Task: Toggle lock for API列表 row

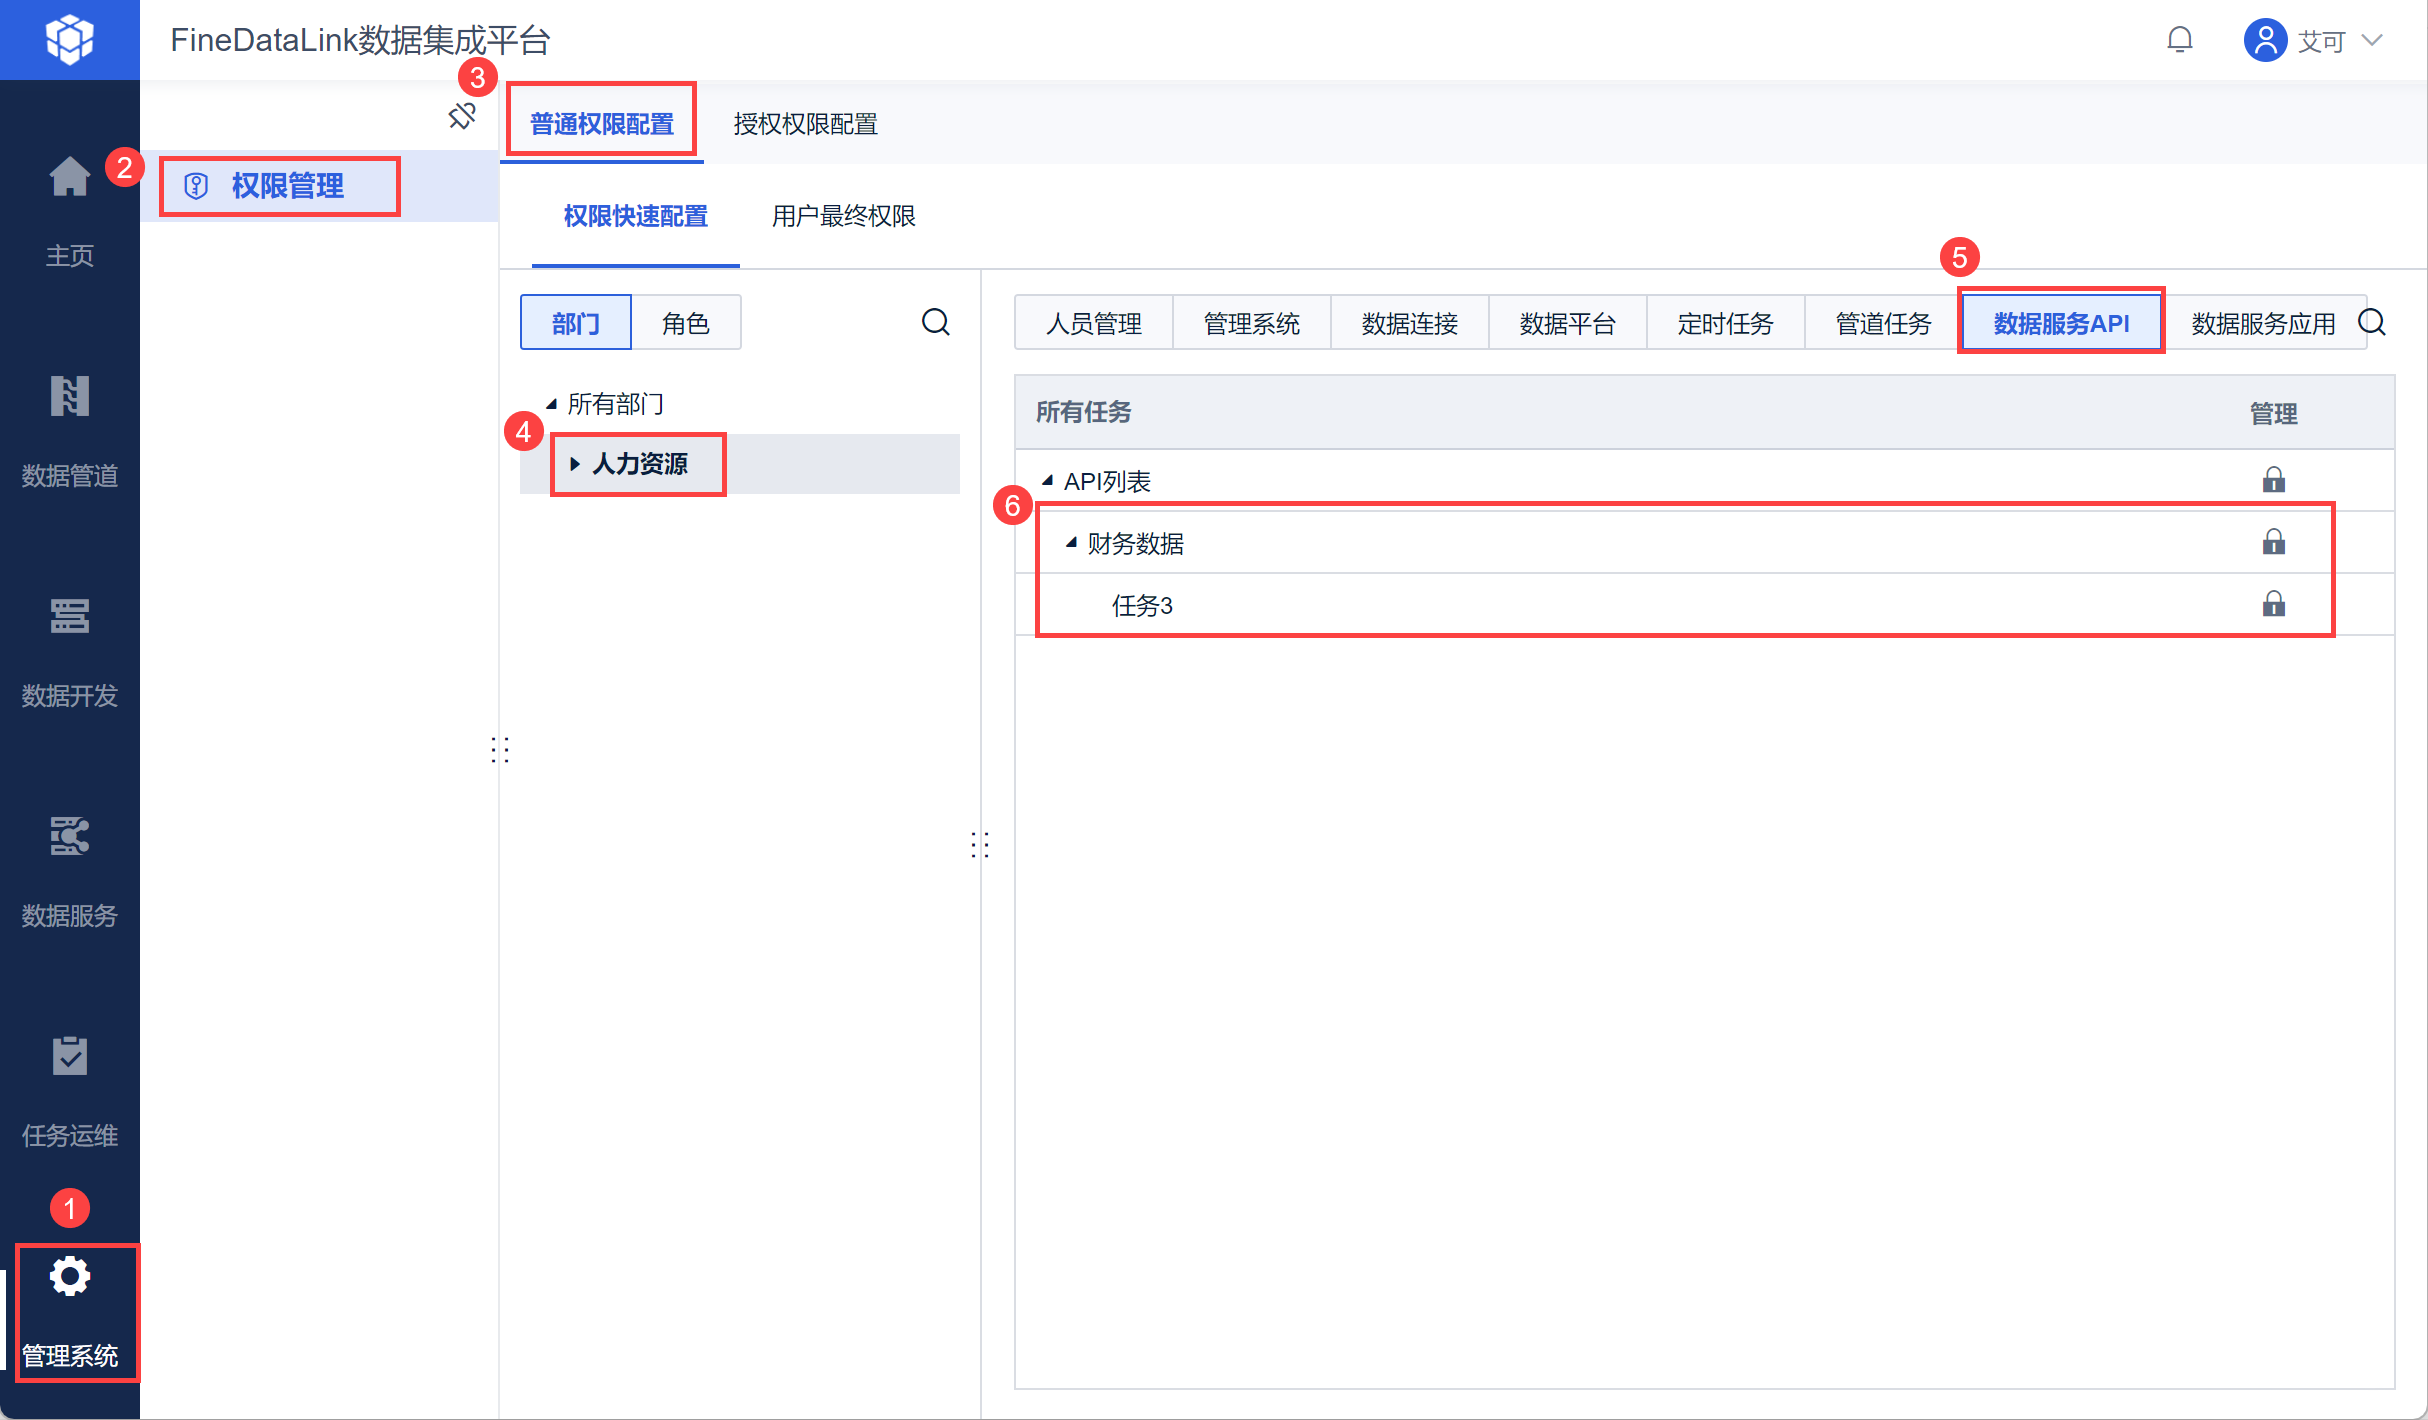Action: (2273, 480)
